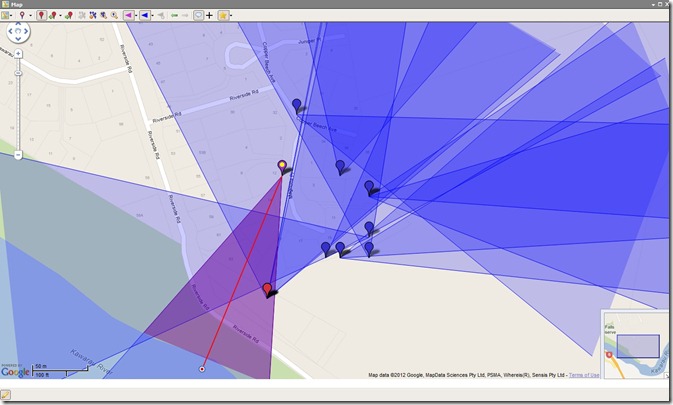Viewport: 673px width, 405px height.
Task: Toggle the speech bubble labels button
Action: click(x=198, y=15)
